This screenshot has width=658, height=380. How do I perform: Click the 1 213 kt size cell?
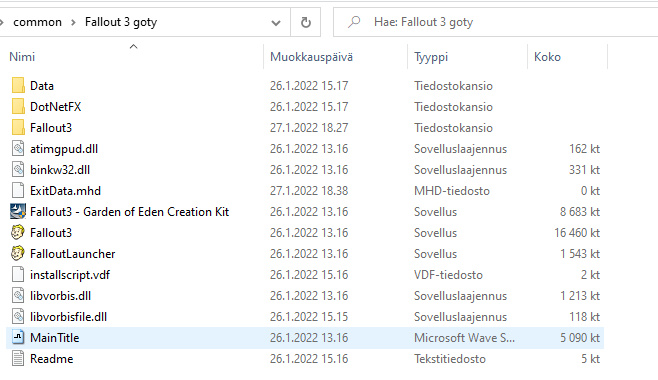[580, 295]
